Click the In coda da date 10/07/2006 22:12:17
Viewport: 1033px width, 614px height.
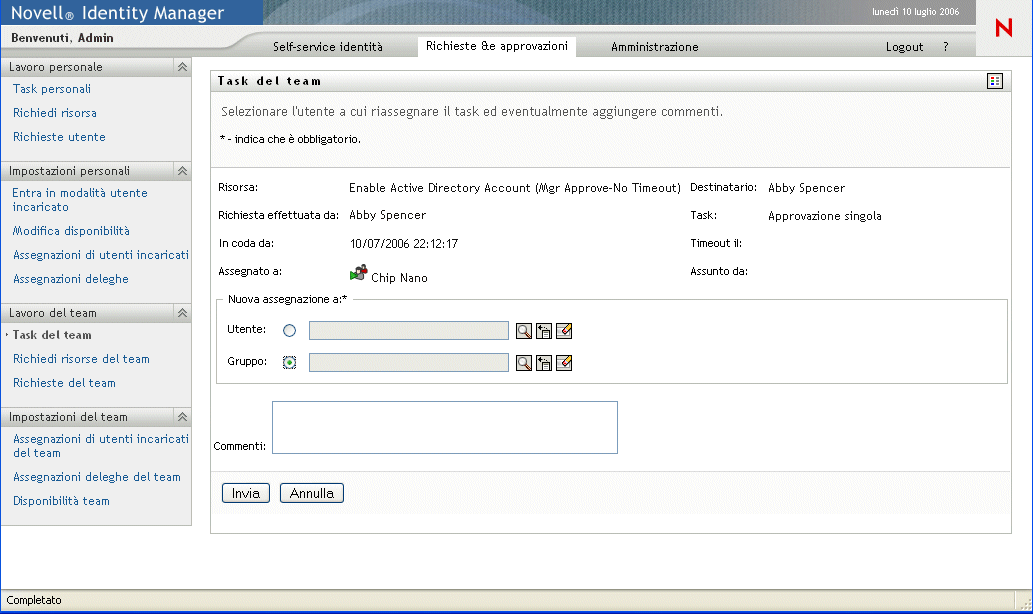tap(404, 244)
